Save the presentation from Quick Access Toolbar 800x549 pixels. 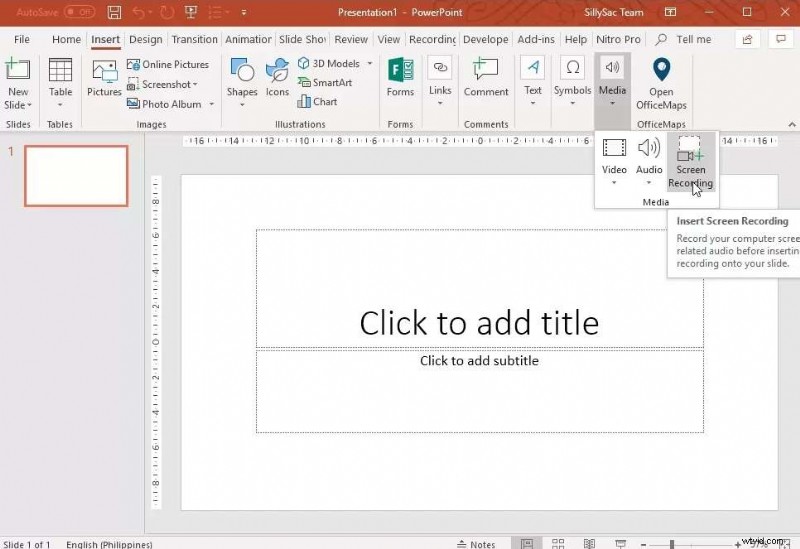click(x=114, y=13)
